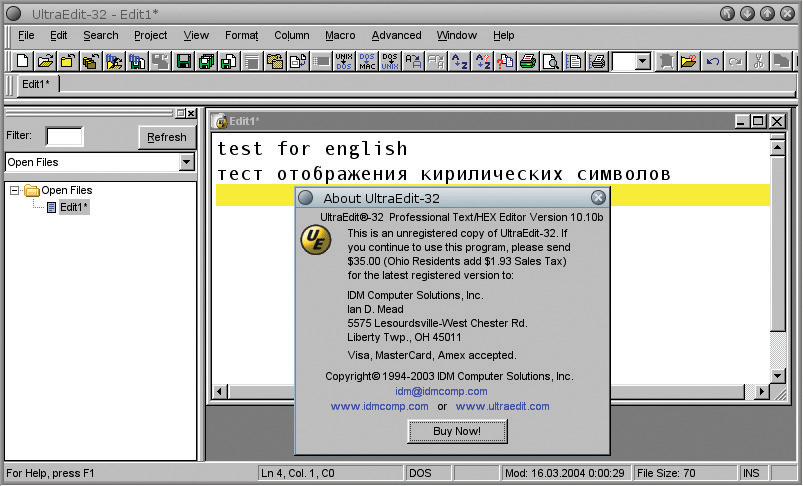The height and width of the screenshot is (486, 803).
Task: Open the Column menu
Action: (x=291, y=35)
